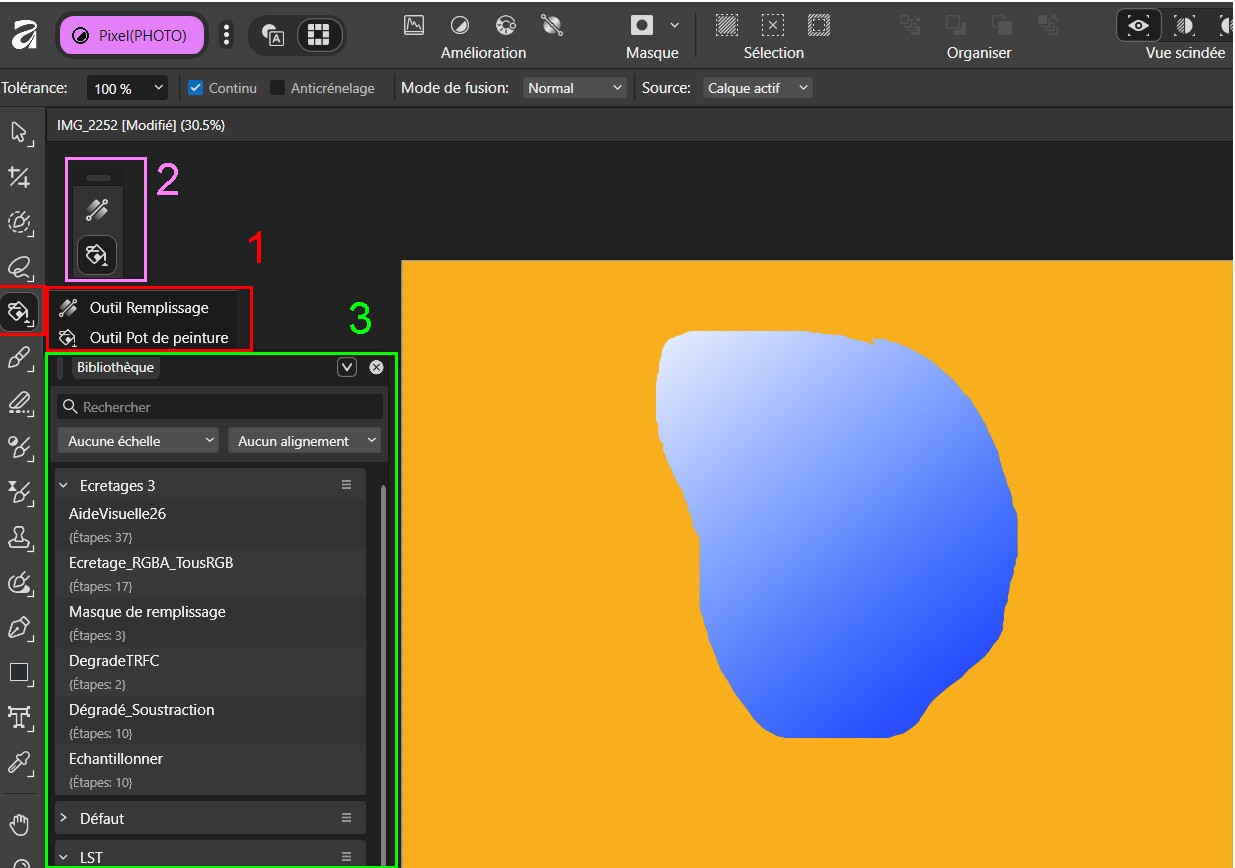Select the Erase Brush tool
This screenshot has height=868, width=1235.
click(20, 403)
